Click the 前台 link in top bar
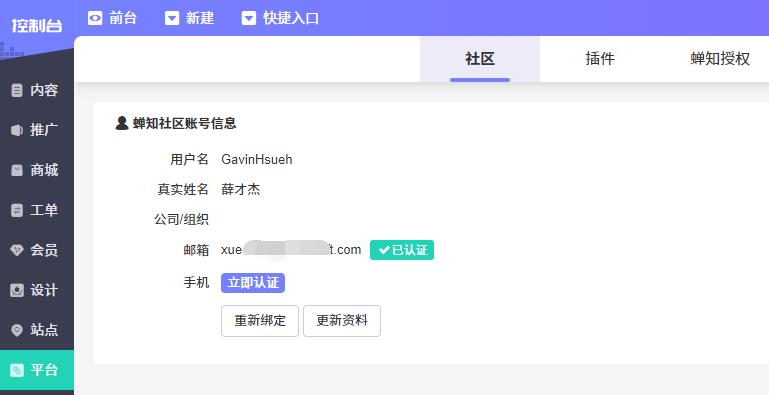 coord(123,18)
